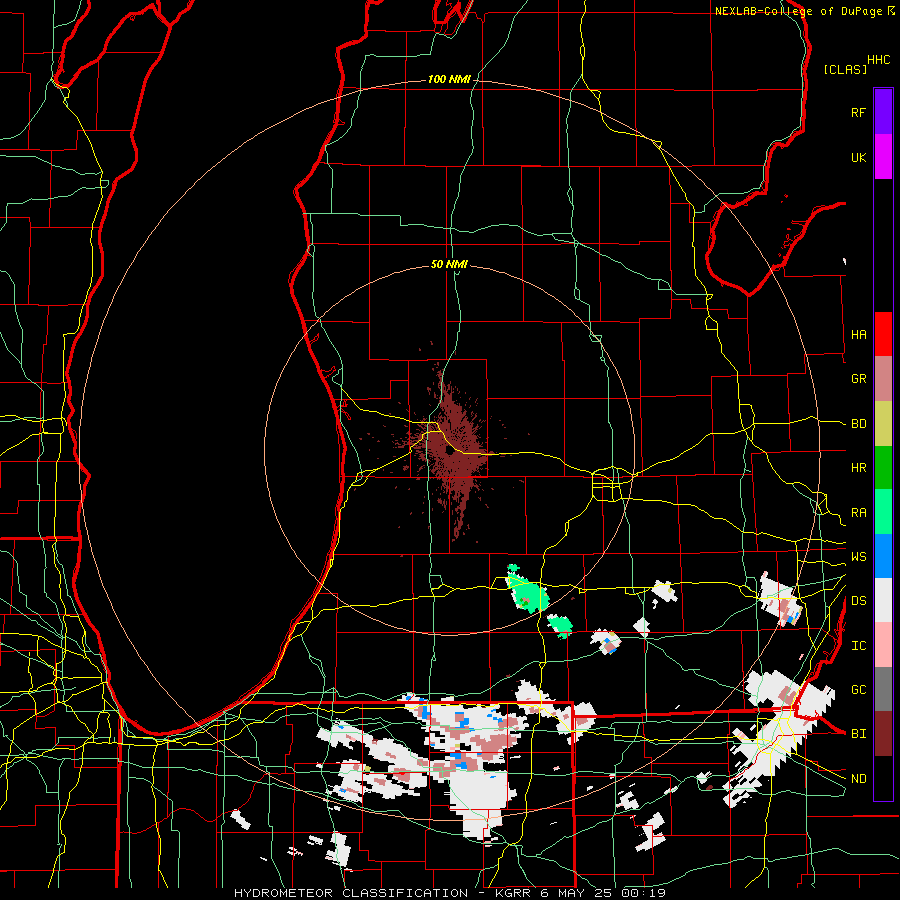Select the yellow BD color swatch
The width and height of the screenshot is (900, 900).
[883, 424]
